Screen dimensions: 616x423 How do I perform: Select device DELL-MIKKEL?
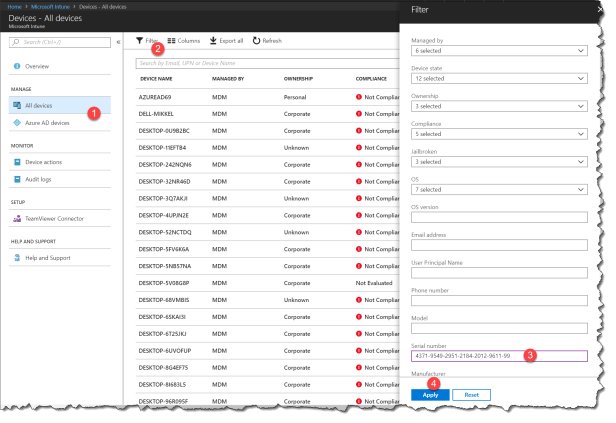156,114
